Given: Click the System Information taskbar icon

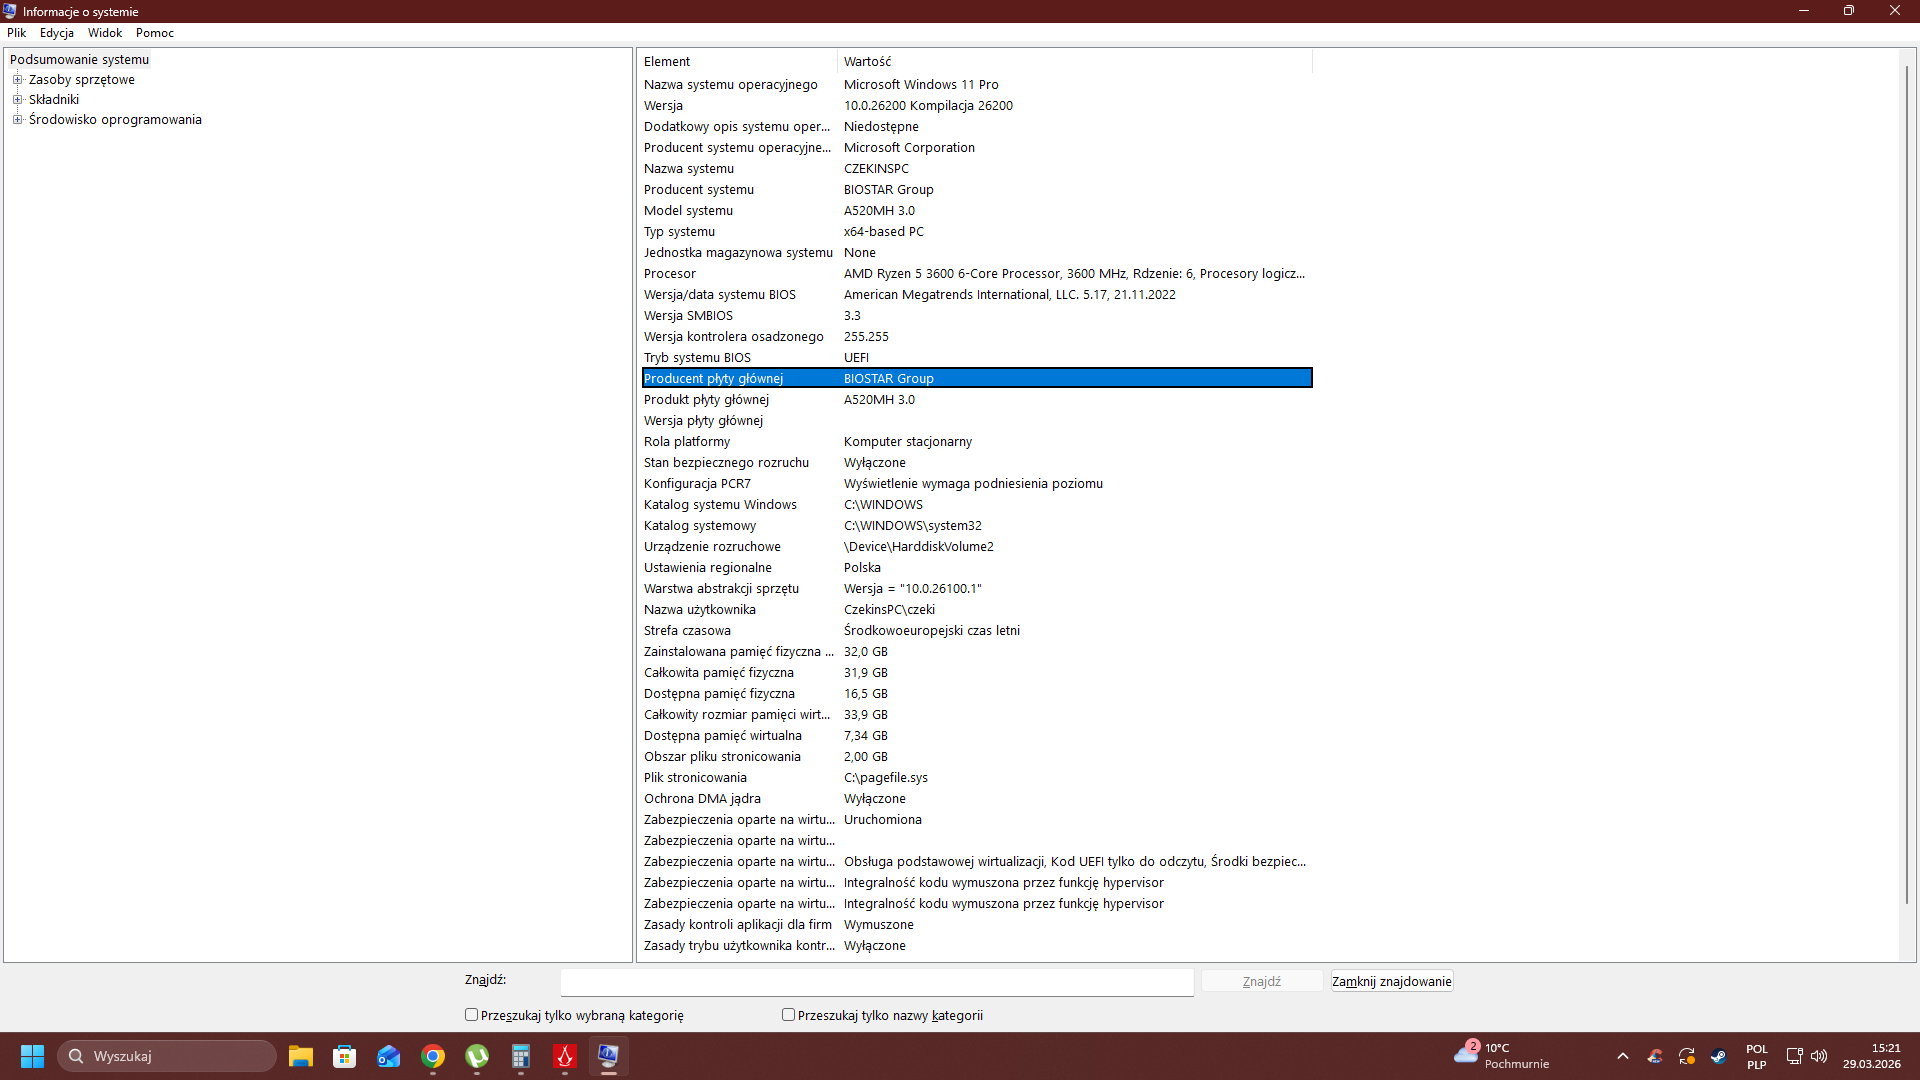Looking at the screenshot, I should pos(608,1056).
